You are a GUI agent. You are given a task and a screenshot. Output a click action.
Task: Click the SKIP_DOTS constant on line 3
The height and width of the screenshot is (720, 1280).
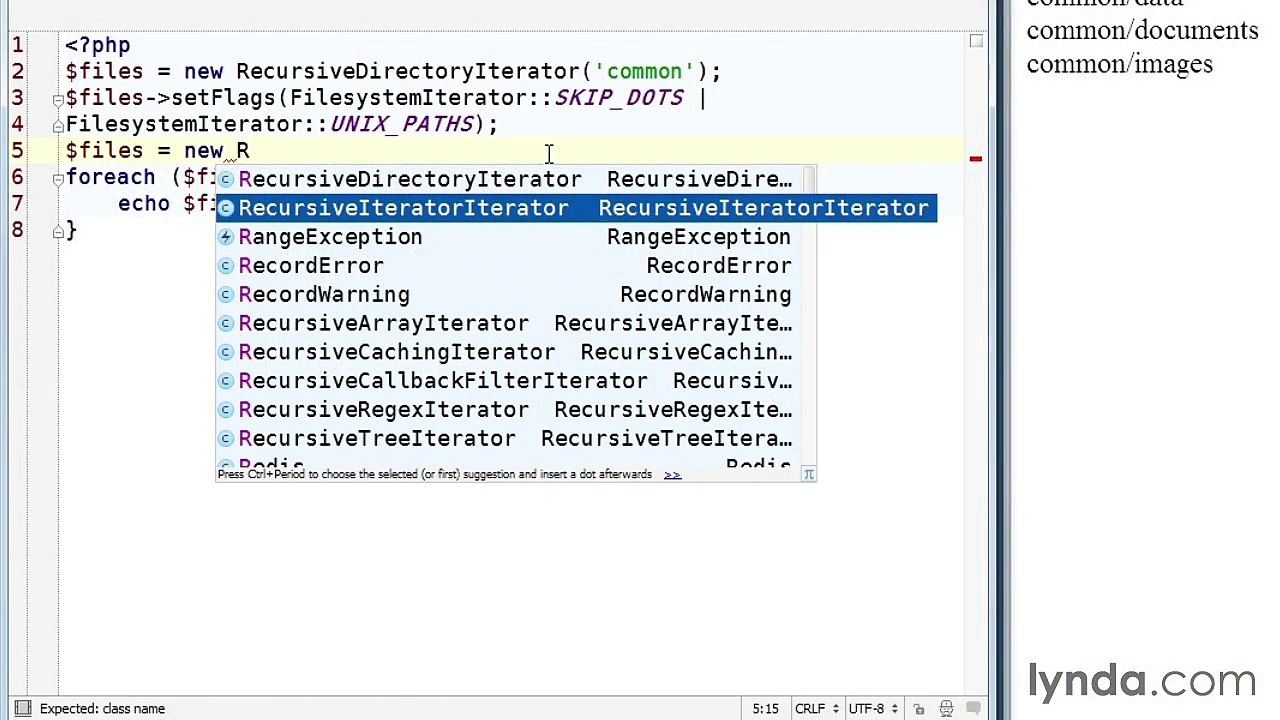[619, 98]
